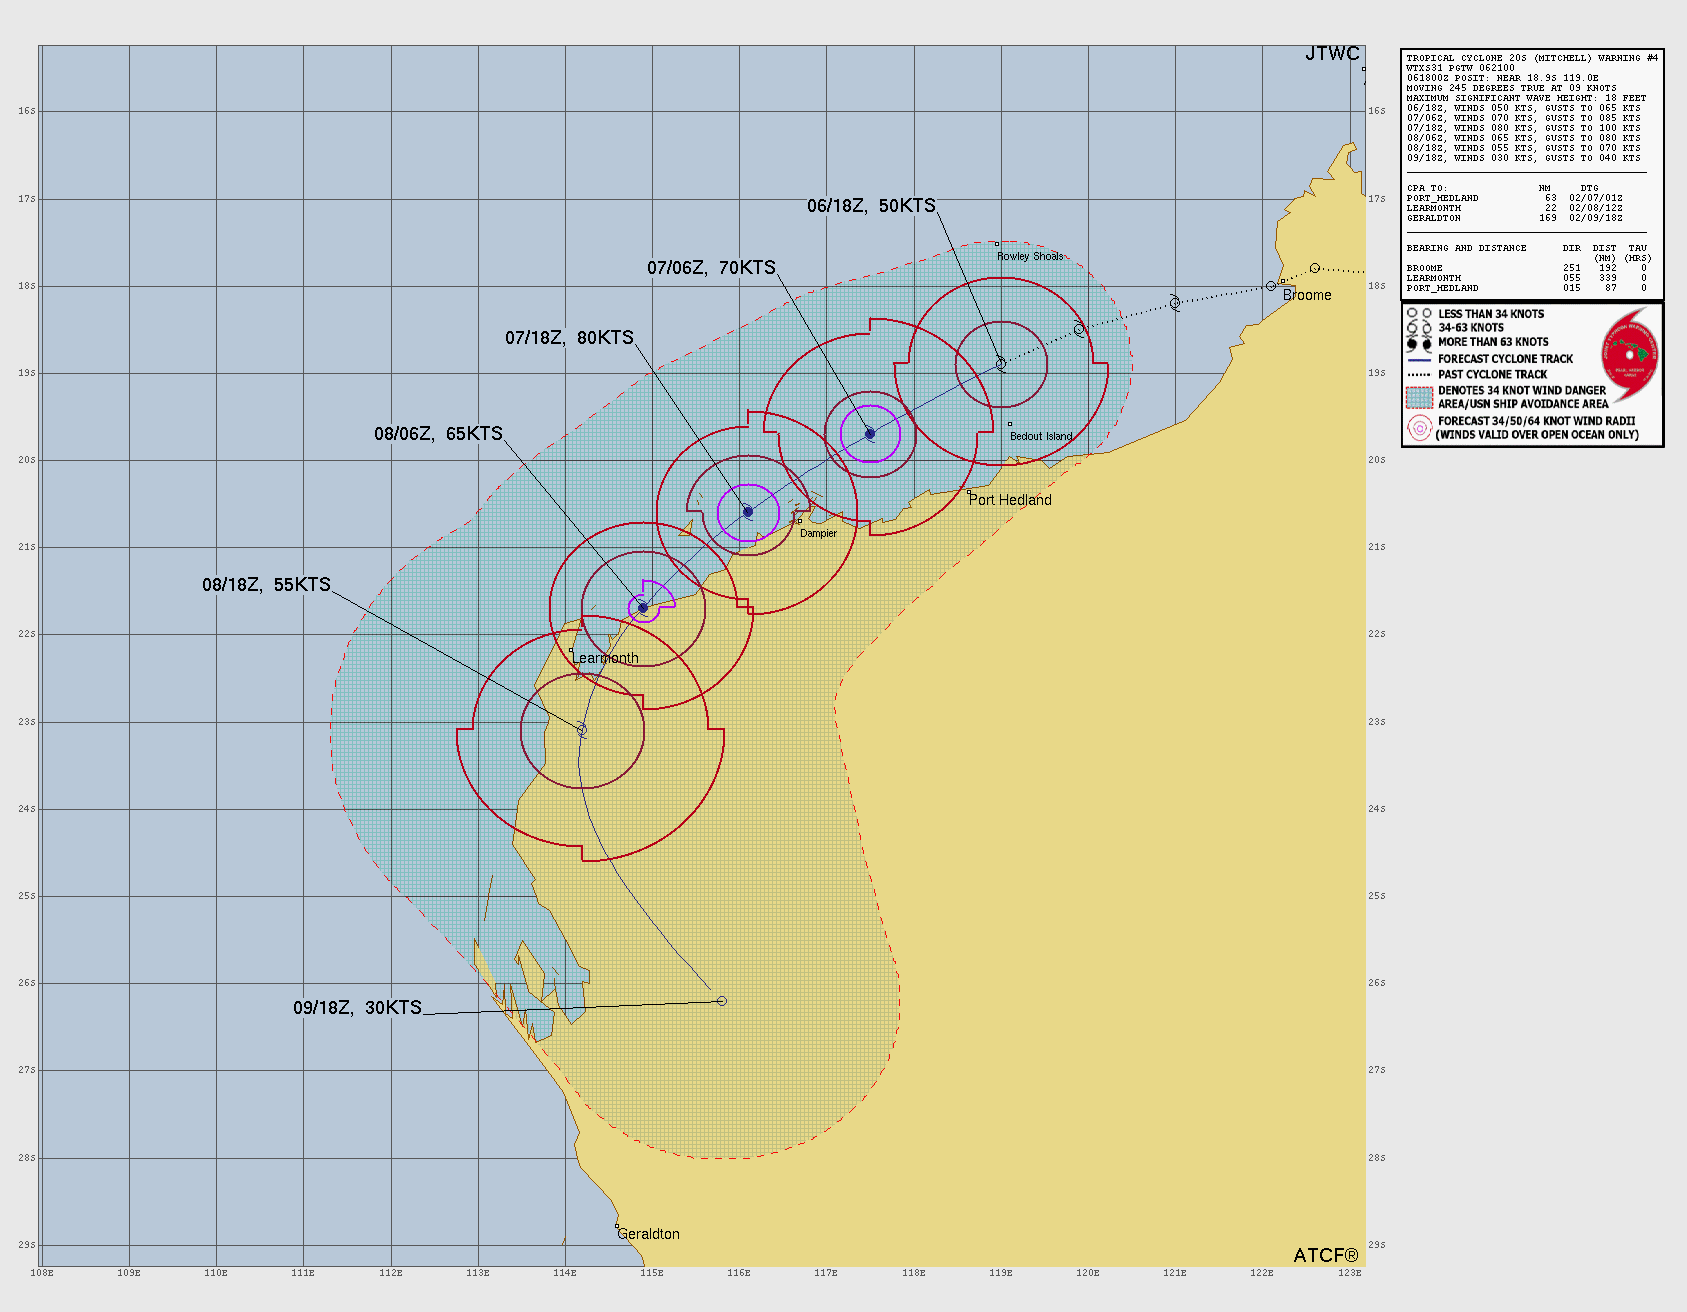This screenshot has height=1312, width=1687.
Task: Click the JTWC hurricane logo in legend
Action: tap(1630, 354)
